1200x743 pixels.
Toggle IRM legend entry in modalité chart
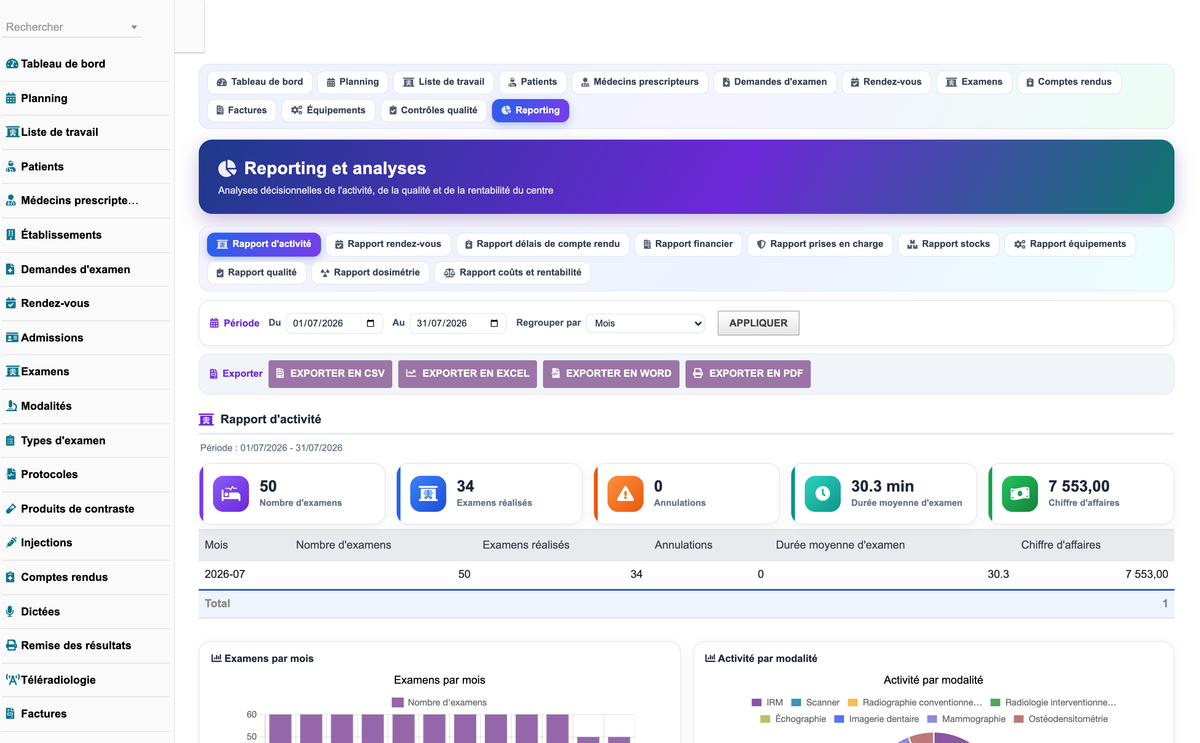tap(765, 703)
